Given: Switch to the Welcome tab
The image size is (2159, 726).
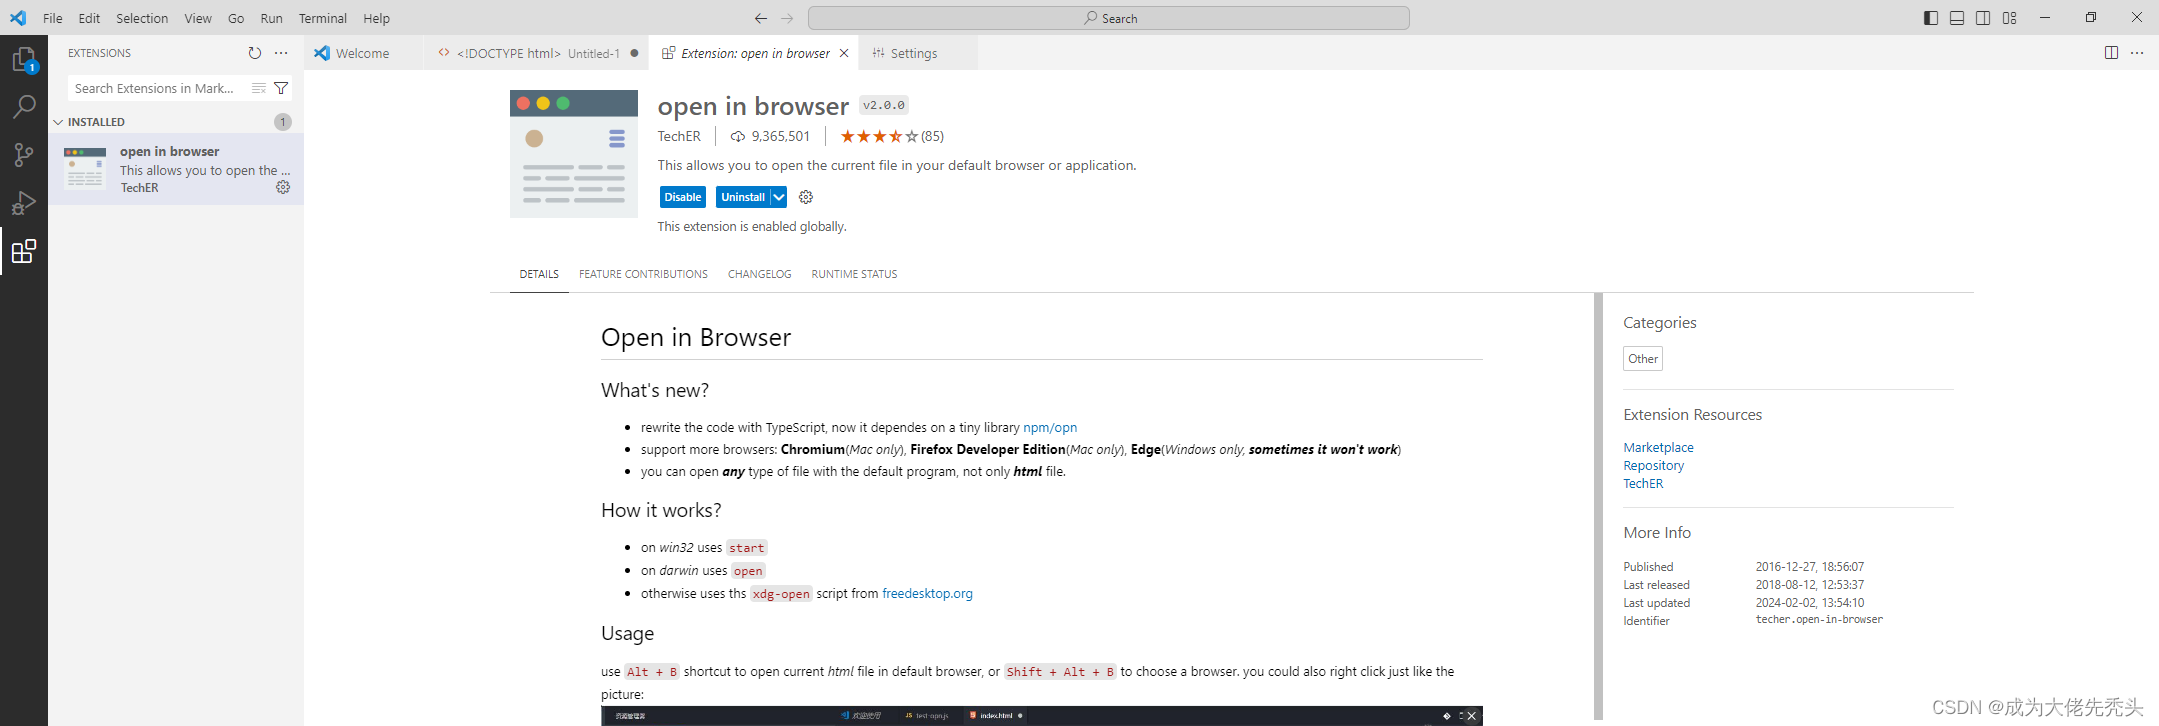Looking at the screenshot, I should point(363,53).
